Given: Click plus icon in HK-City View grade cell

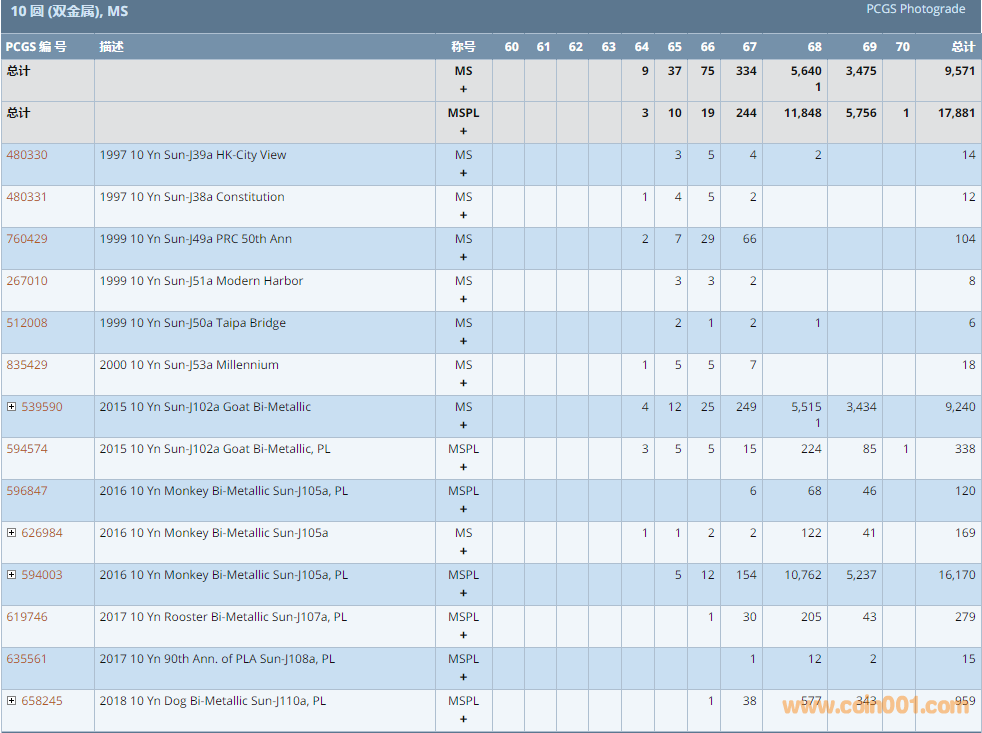Looking at the screenshot, I should click(x=463, y=173).
